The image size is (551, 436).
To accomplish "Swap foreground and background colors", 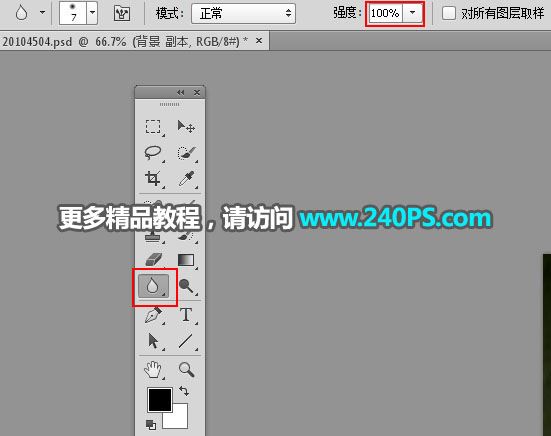I will click(184, 391).
